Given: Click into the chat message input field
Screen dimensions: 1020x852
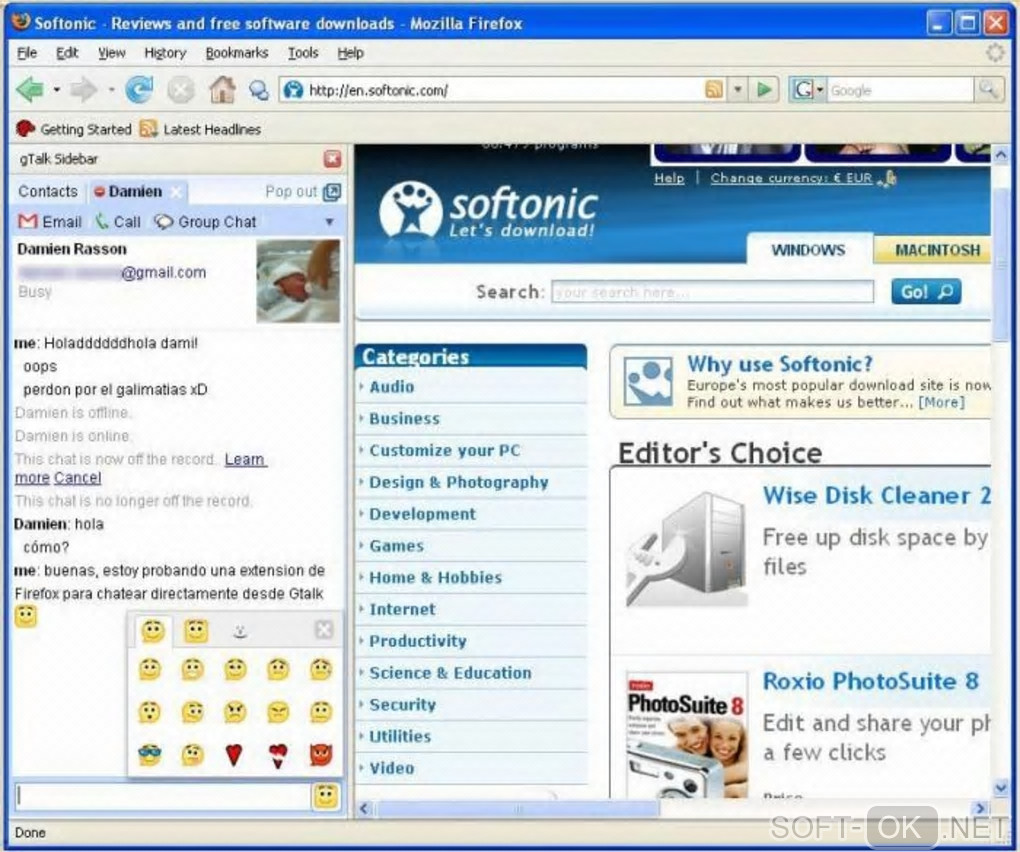Looking at the screenshot, I should [163, 796].
